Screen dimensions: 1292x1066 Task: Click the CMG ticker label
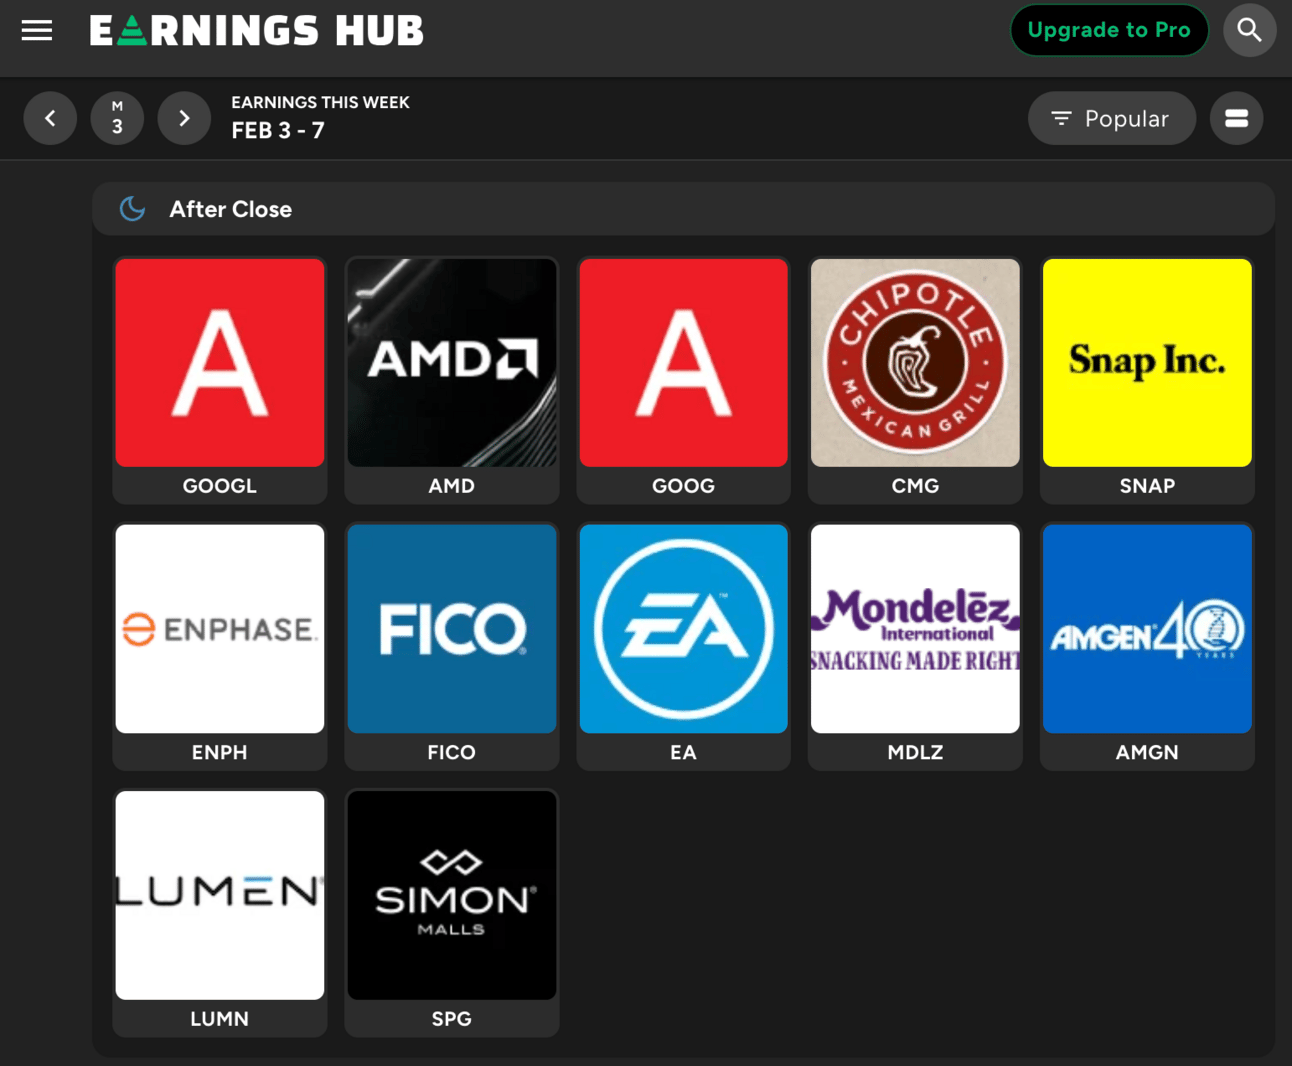coord(915,486)
